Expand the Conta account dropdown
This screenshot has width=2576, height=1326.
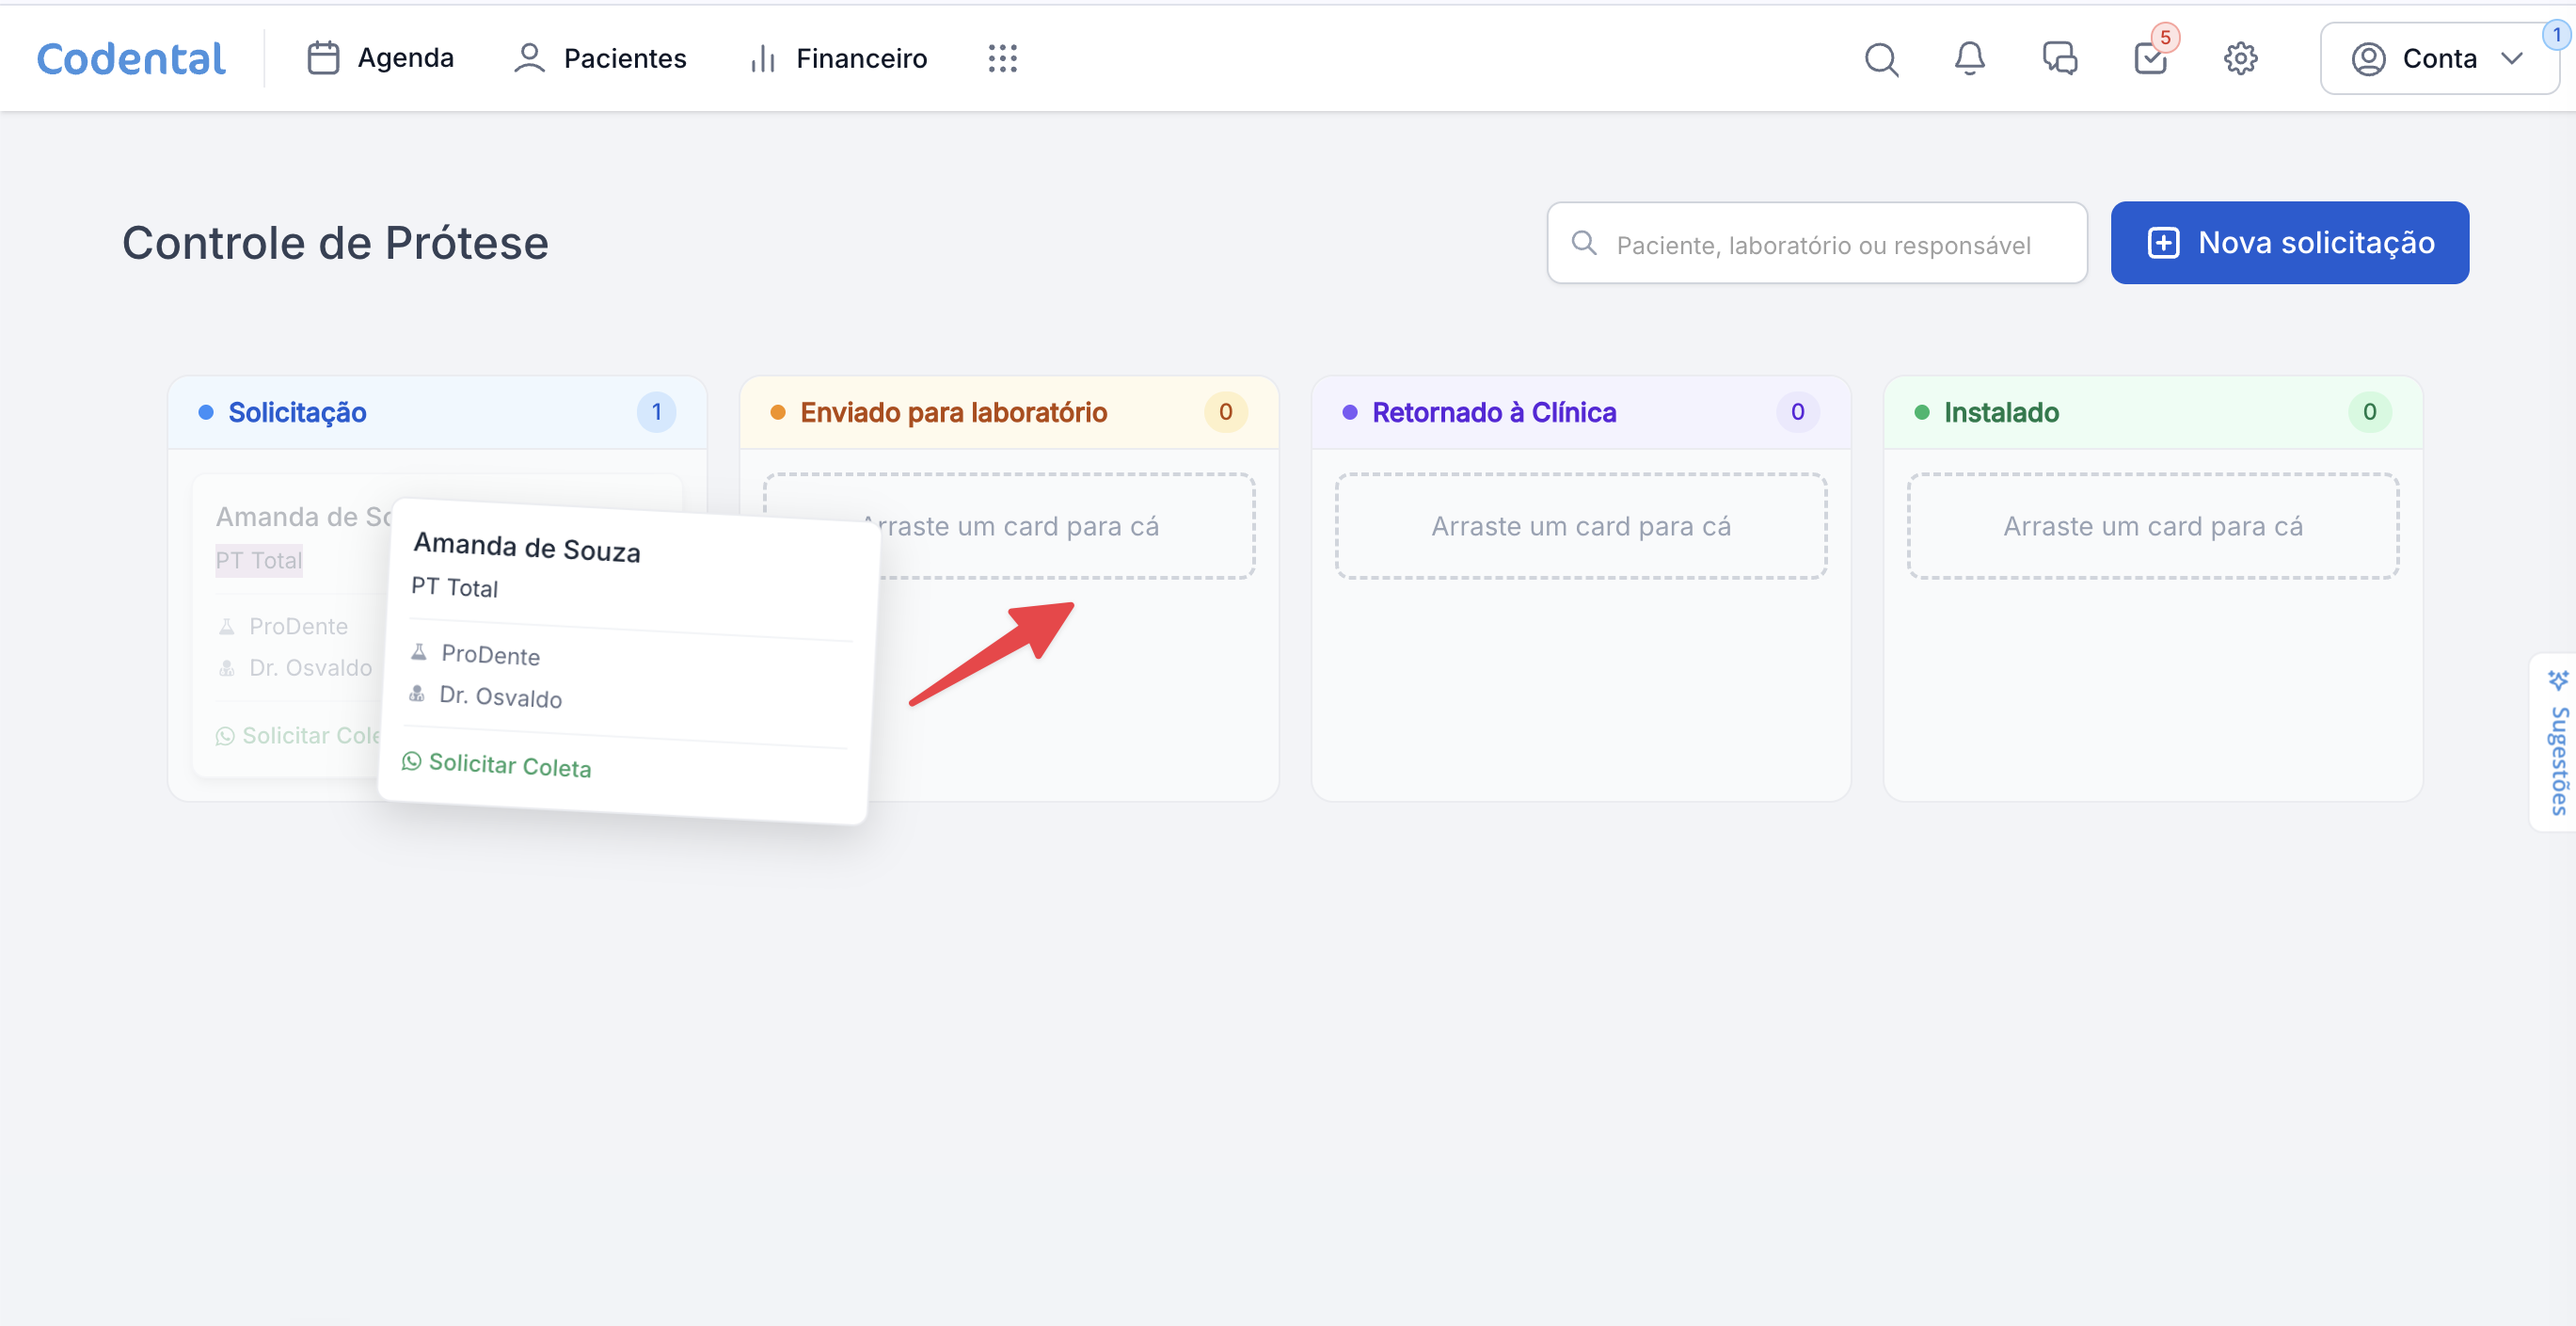click(x=2438, y=58)
